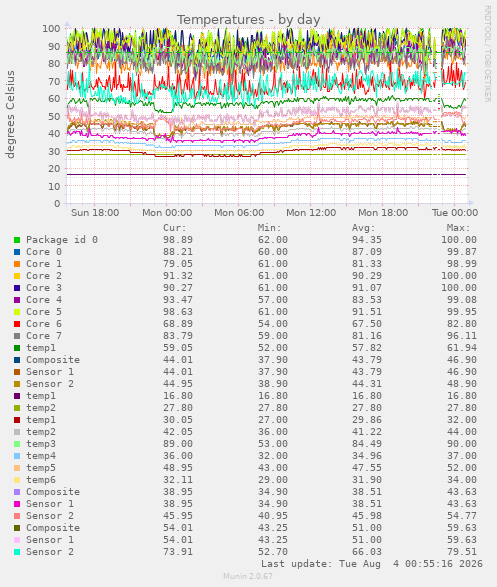Click the orange Core 1 legend swatch

pos(17,264)
